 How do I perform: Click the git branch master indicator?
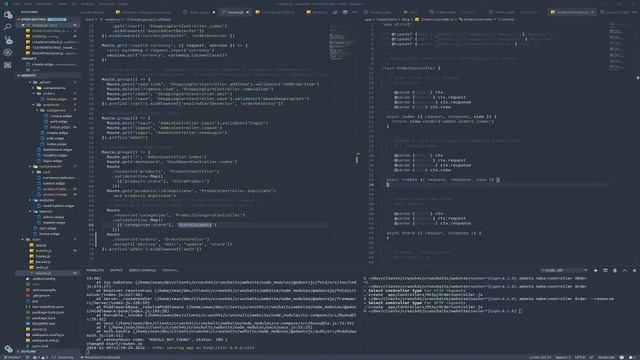12,357
